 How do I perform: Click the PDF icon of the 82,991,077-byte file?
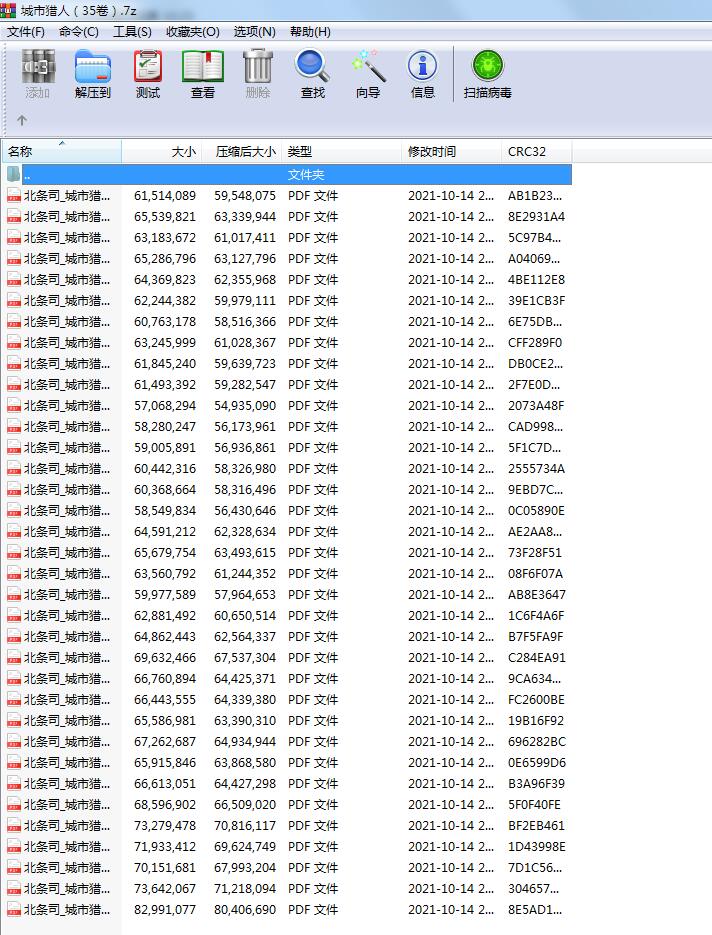point(14,910)
